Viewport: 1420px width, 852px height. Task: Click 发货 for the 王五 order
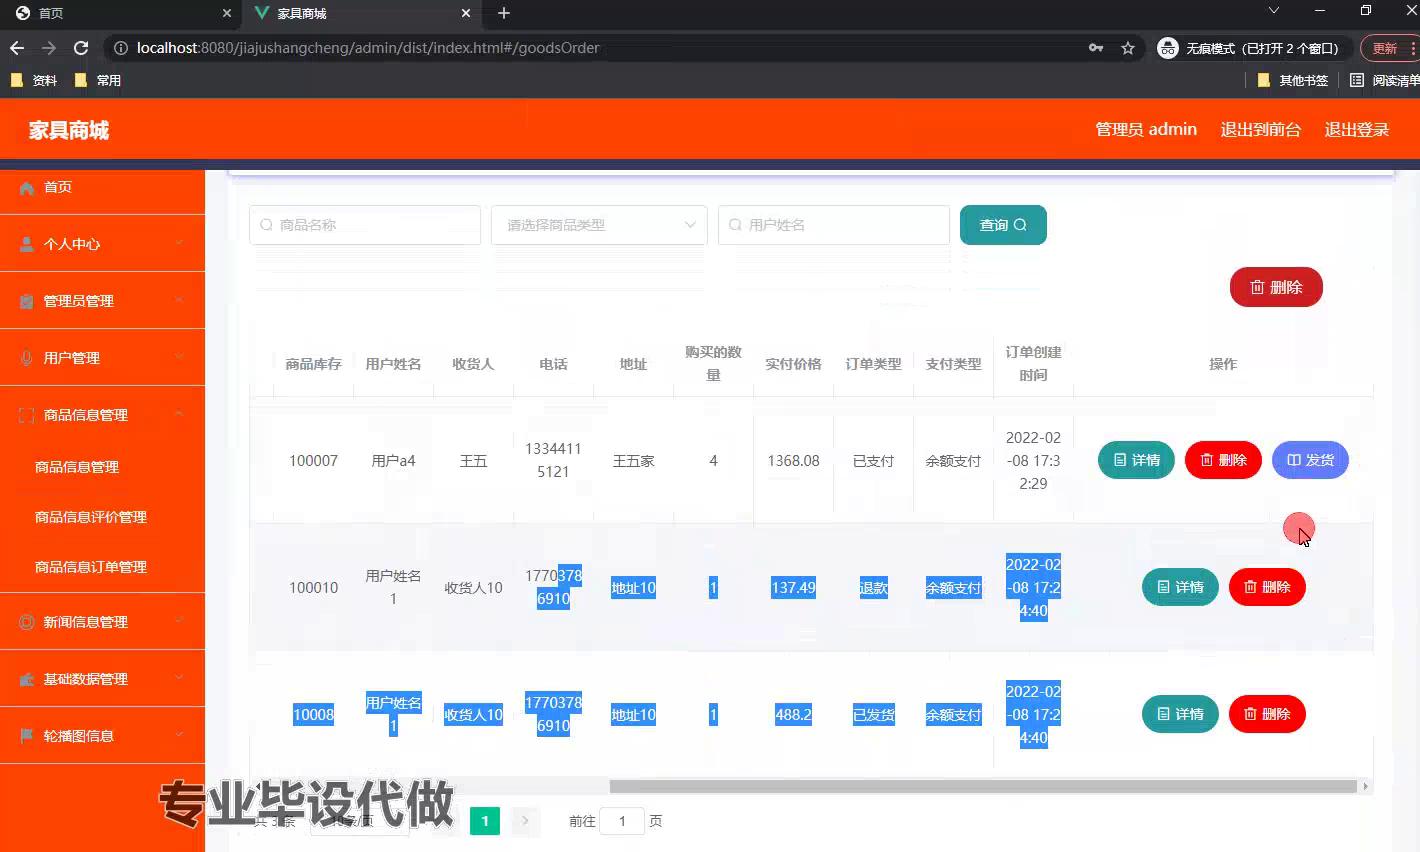tap(1310, 460)
